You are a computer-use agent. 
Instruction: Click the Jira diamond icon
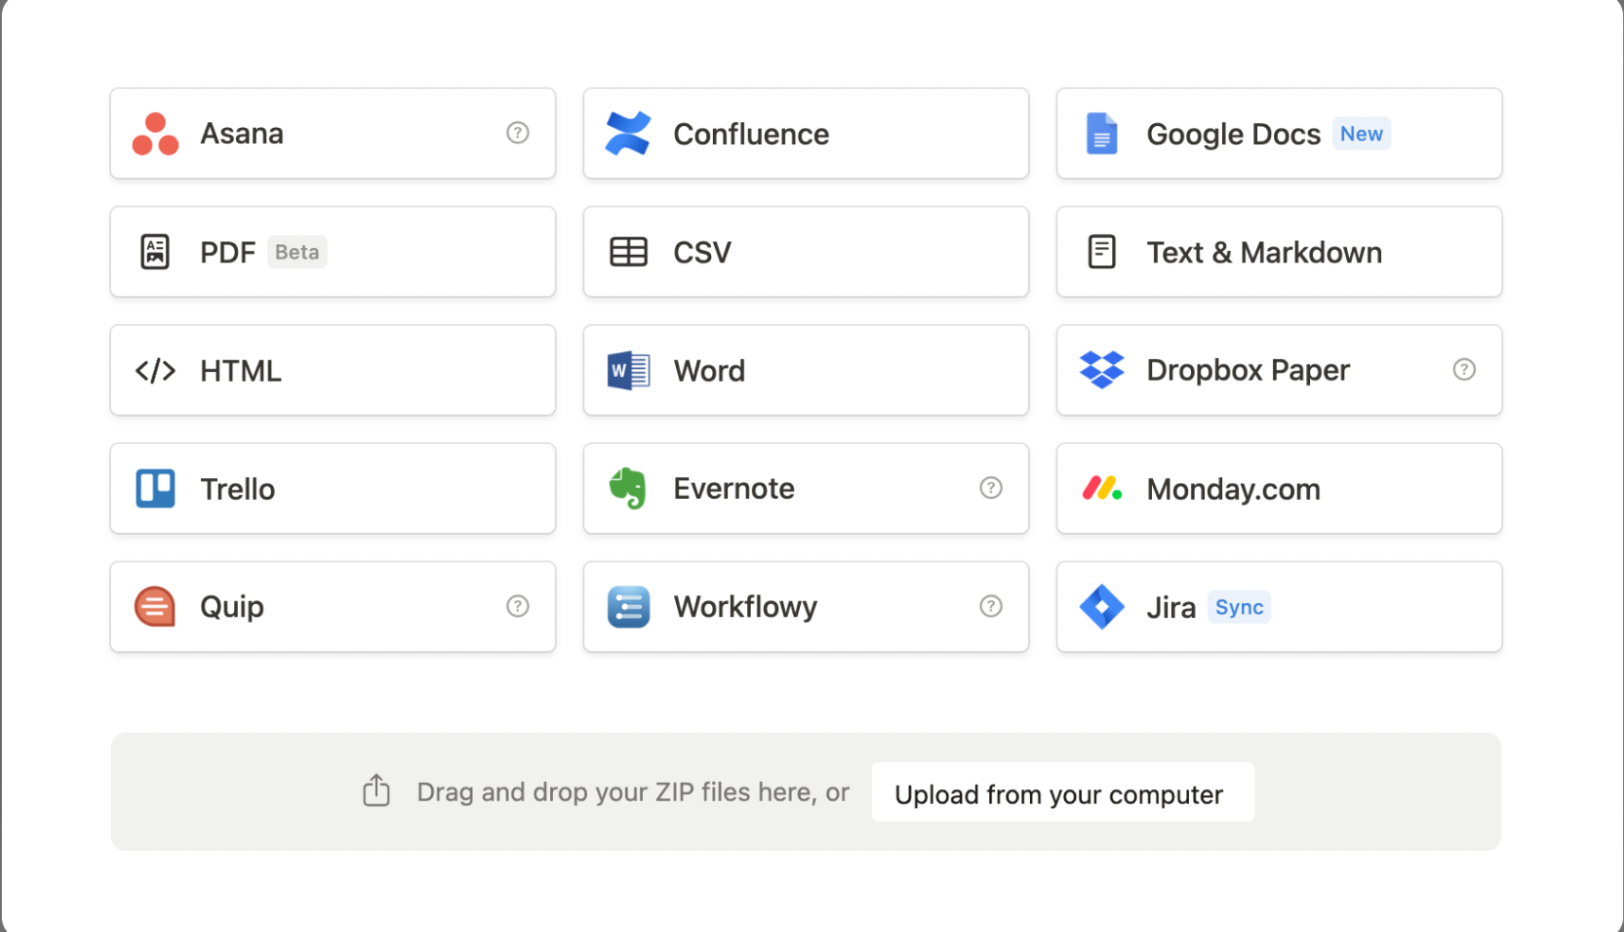(x=1102, y=607)
